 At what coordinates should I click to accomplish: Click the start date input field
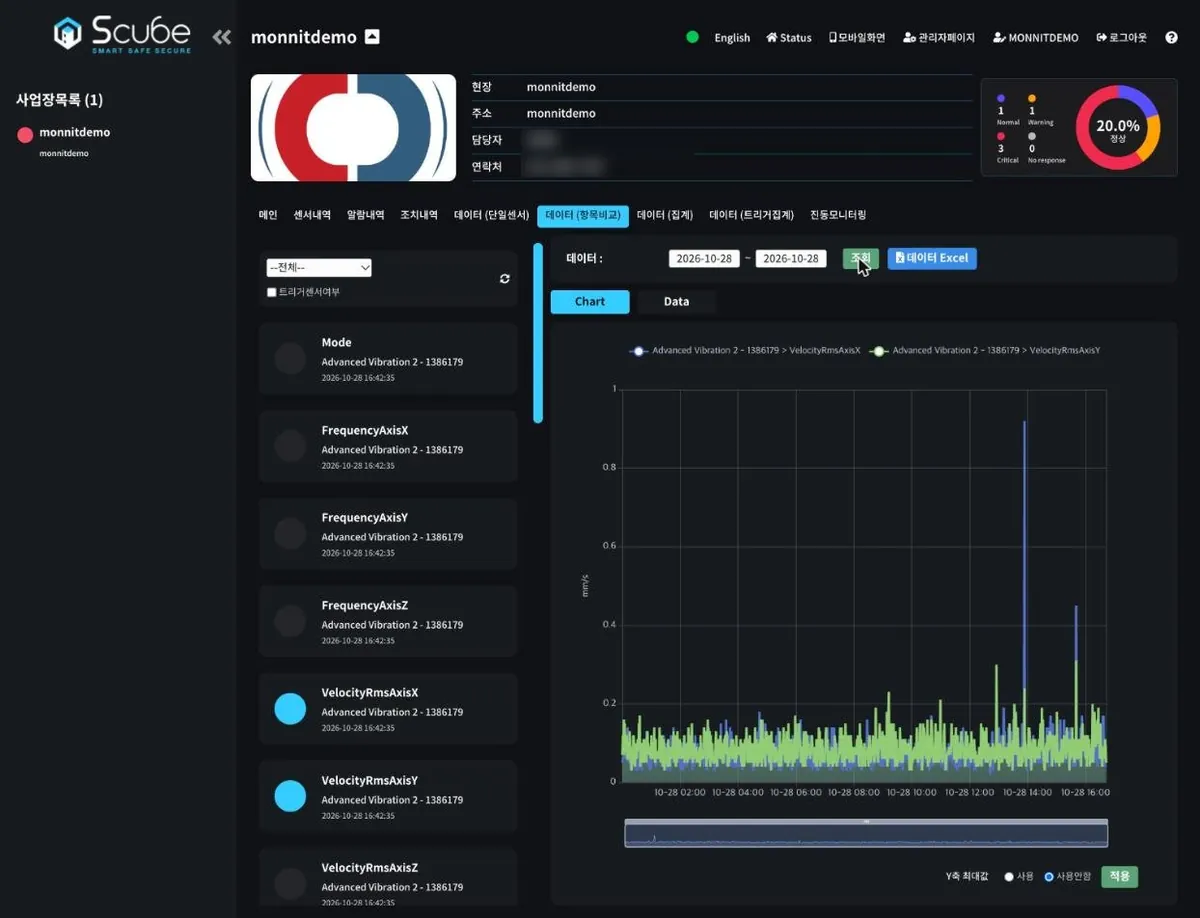[x=704, y=258]
